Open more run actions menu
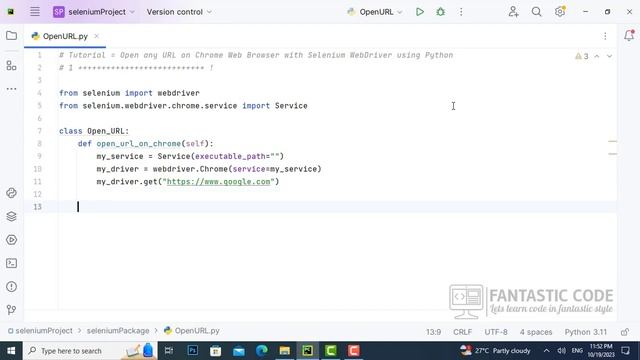 [x=461, y=12]
